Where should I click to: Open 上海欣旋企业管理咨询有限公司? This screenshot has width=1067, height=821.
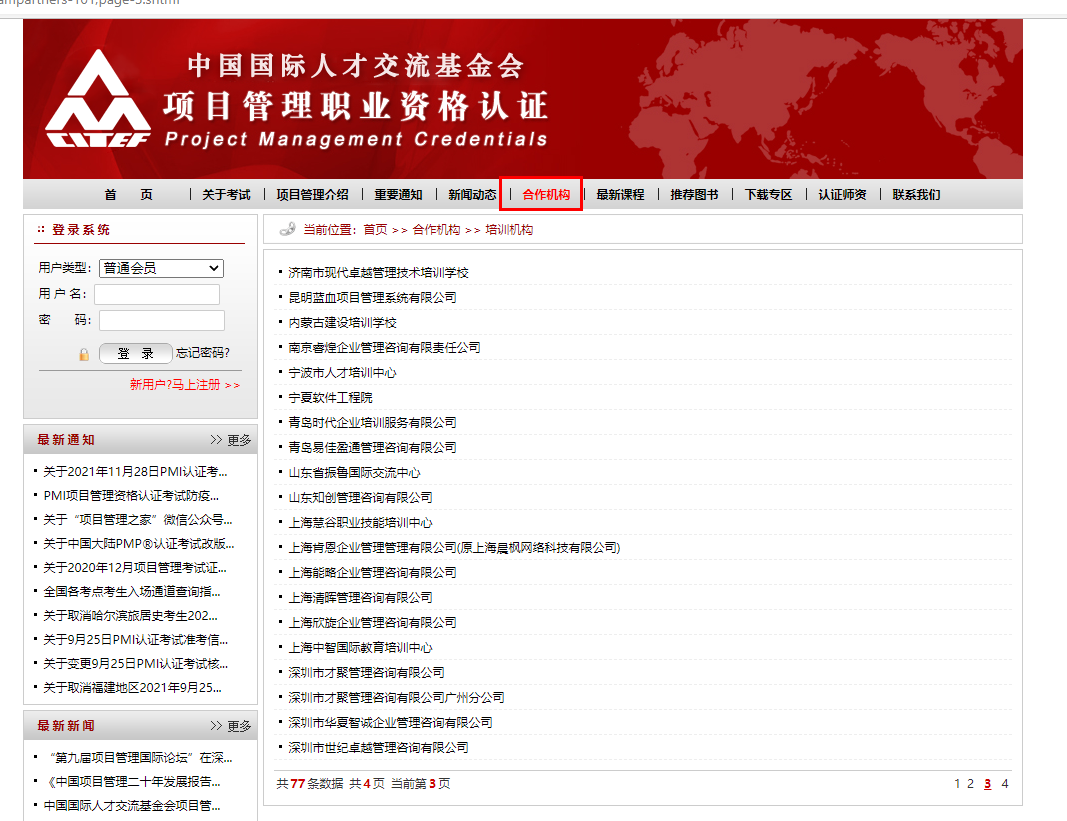pyautogui.click(x=372, y=622)
